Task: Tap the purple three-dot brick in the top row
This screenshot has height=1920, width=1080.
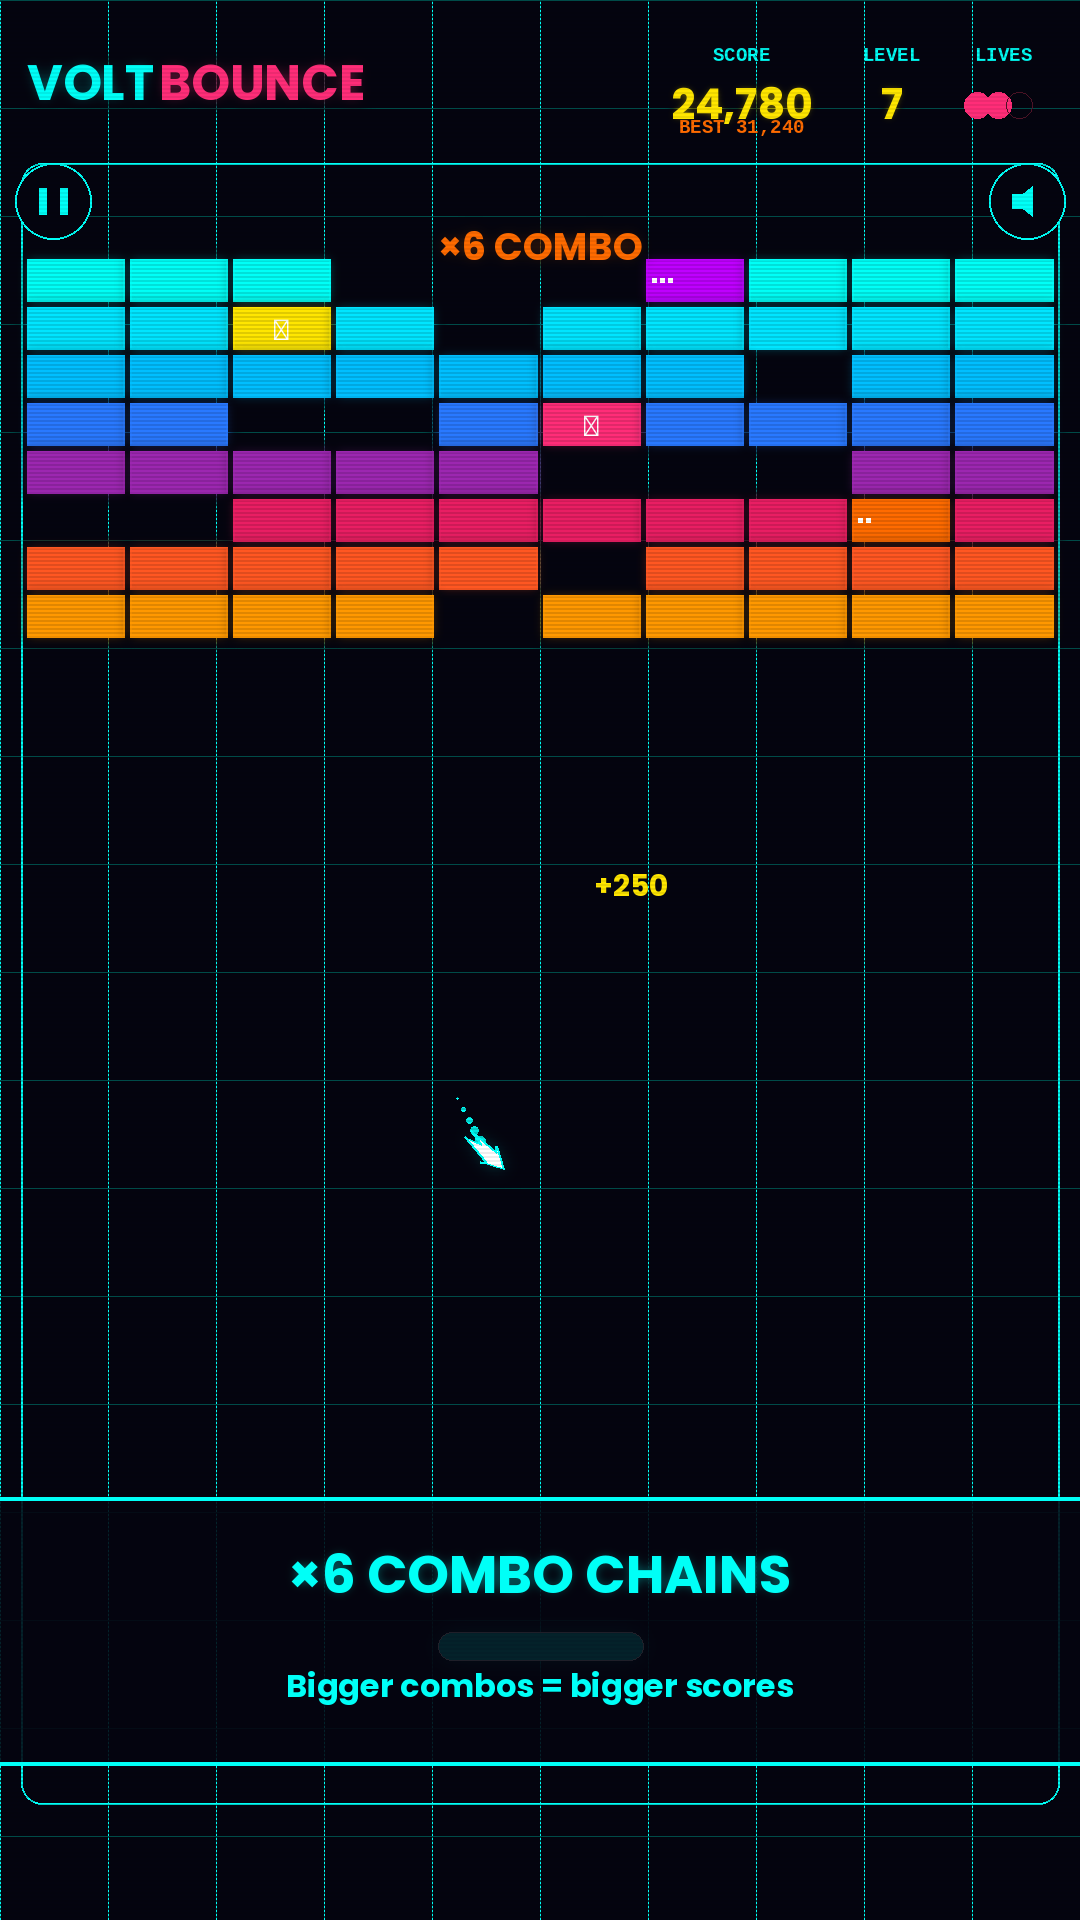Action: coord(694,281)
